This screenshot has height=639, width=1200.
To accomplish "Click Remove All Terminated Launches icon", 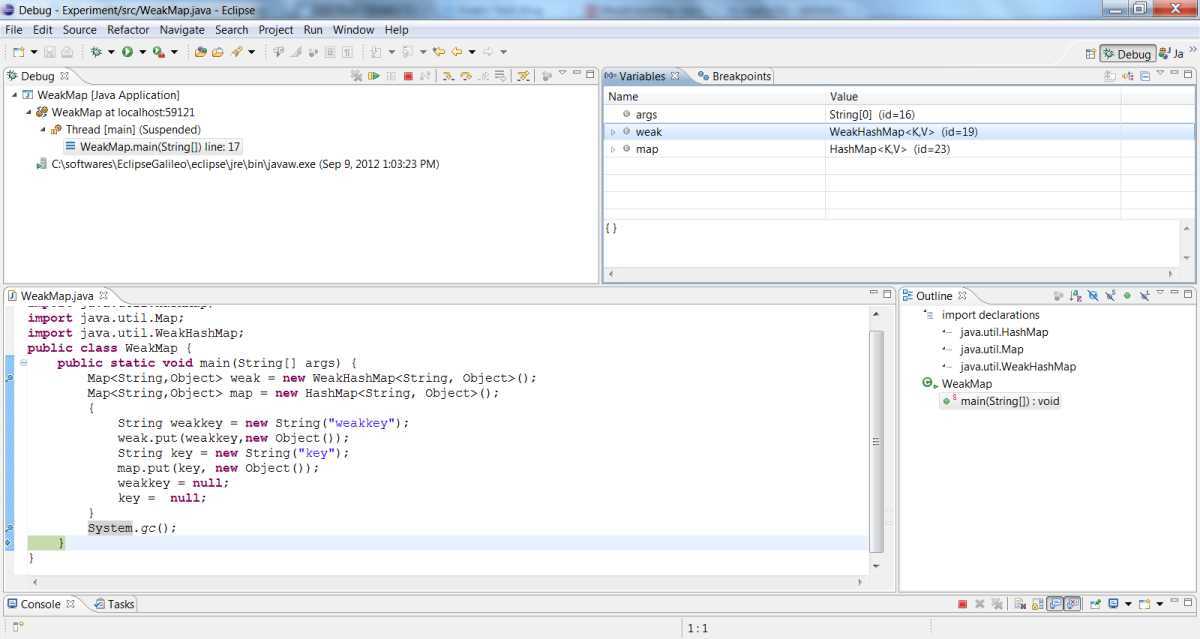I will [x=356, y=76].
